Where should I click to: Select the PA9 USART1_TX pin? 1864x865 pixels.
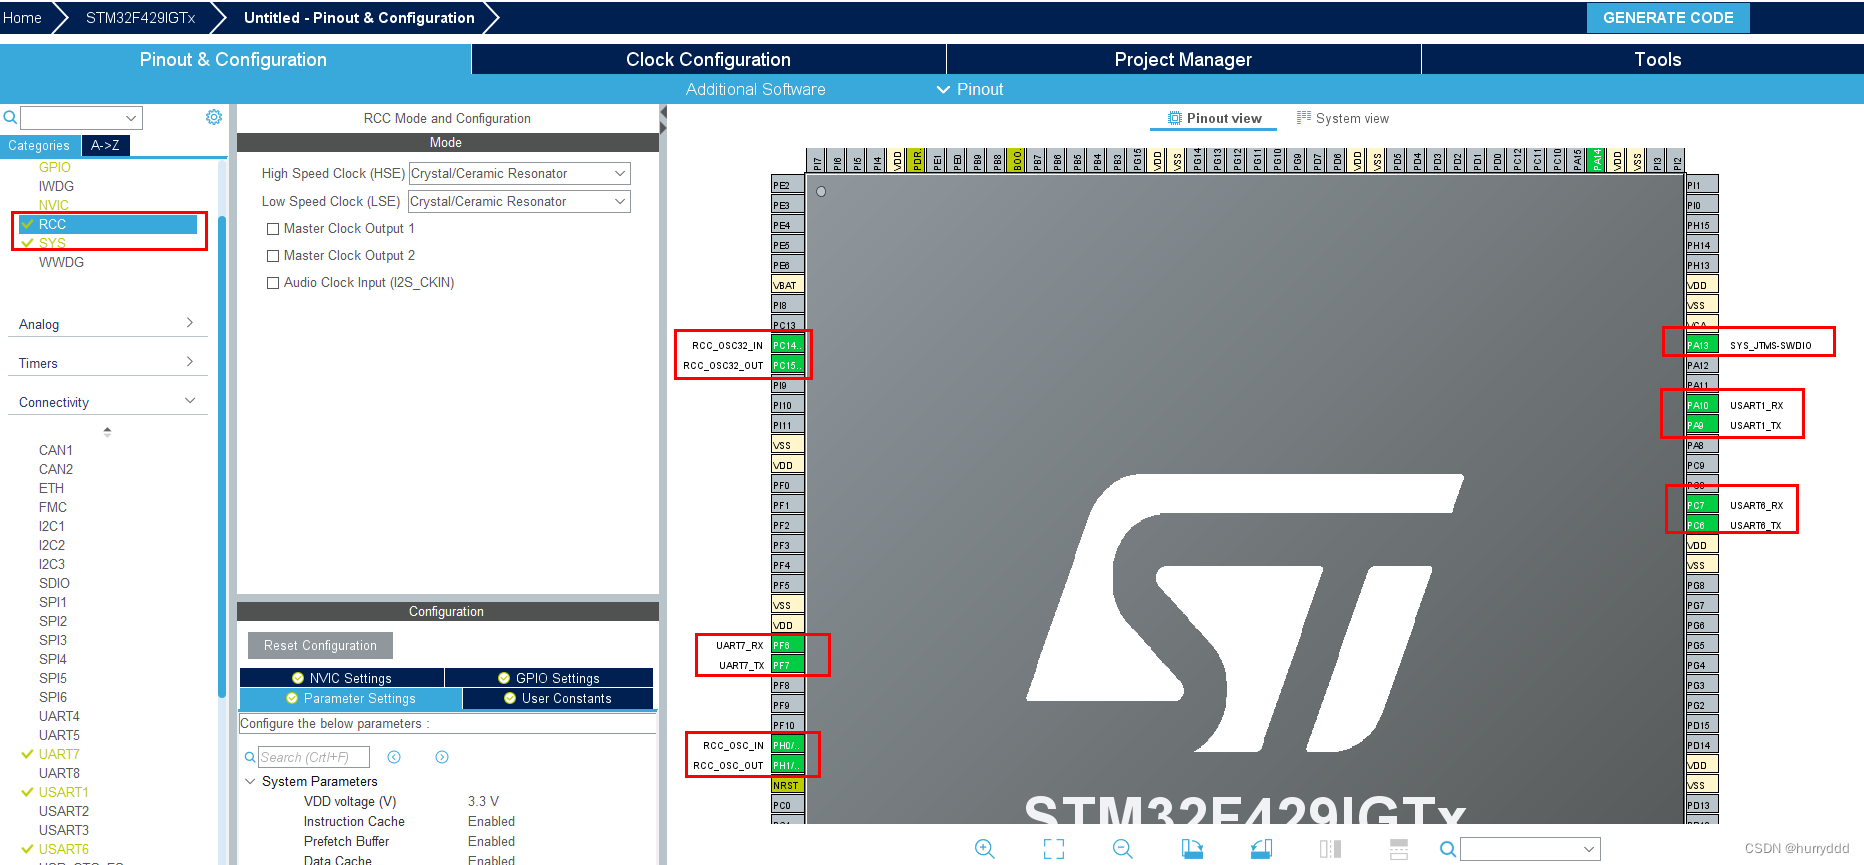click(x=1701, y=425)
